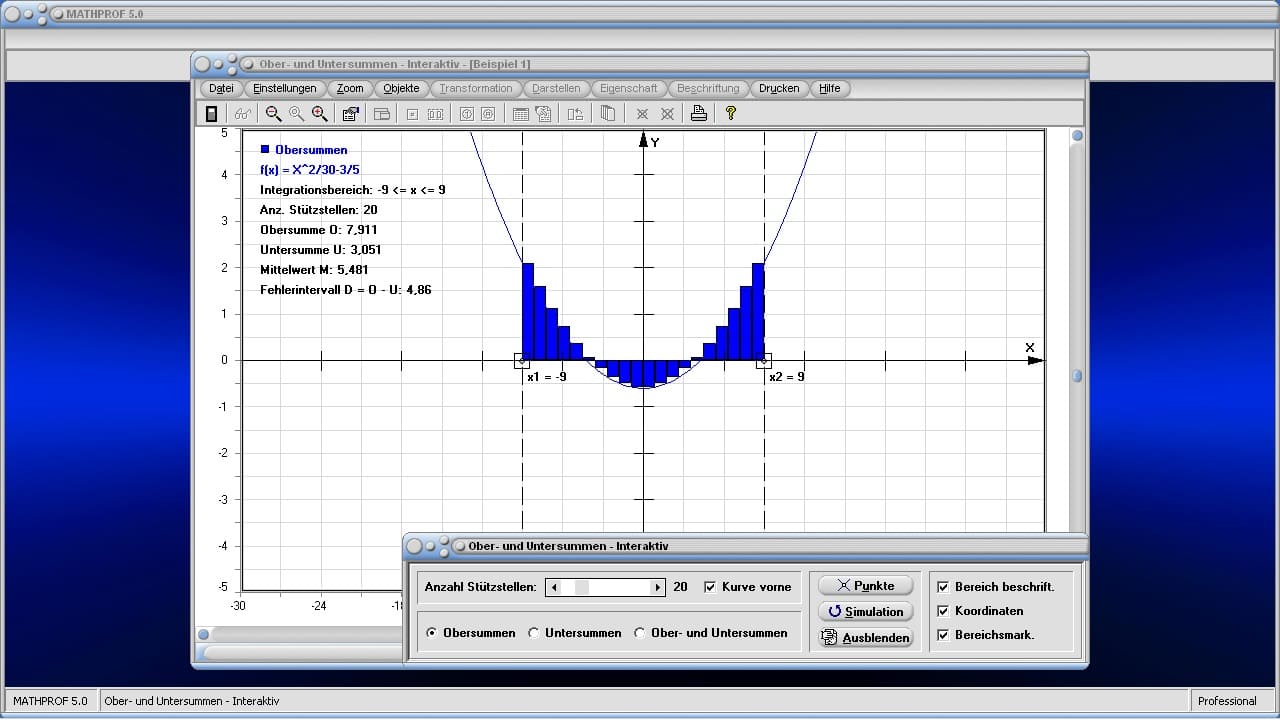Click the zoom in magnifier icon

click(320, 114)
